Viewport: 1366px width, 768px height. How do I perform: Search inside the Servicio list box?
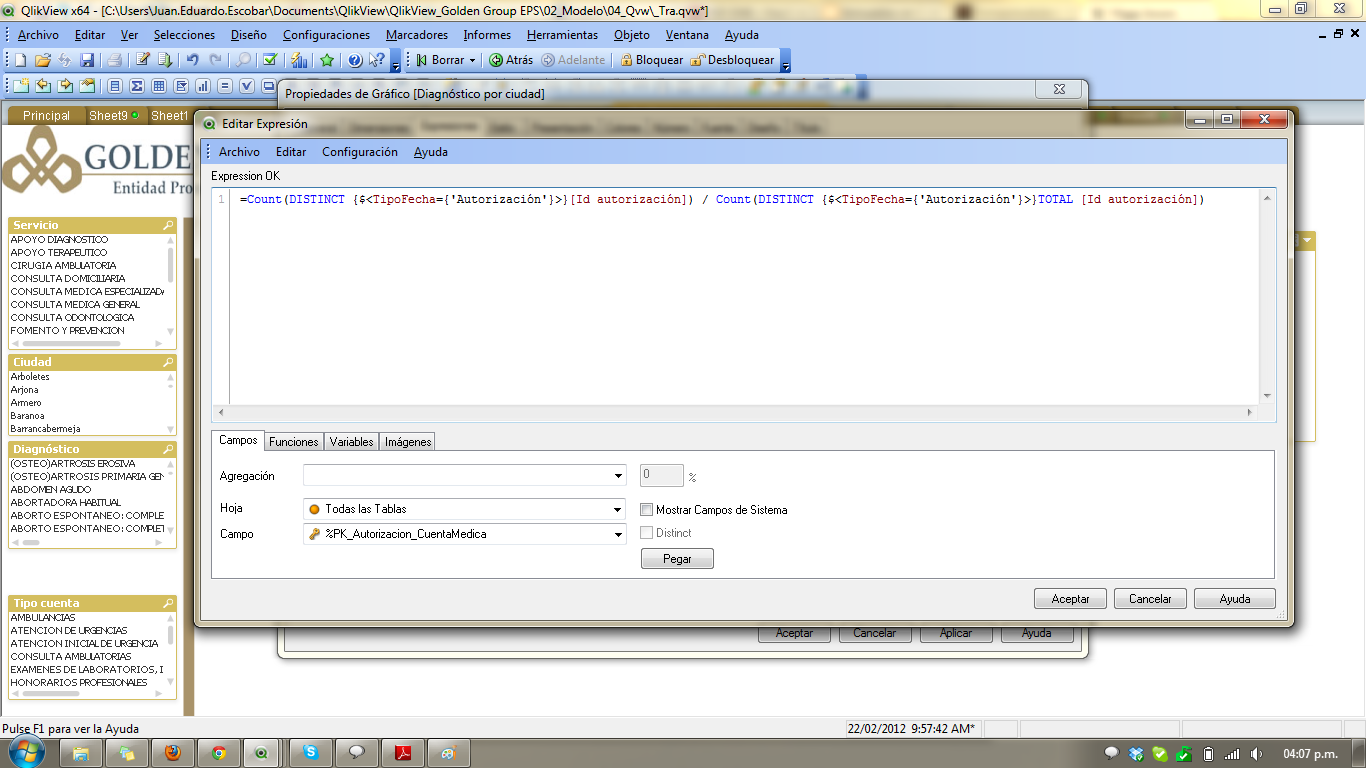169,225
